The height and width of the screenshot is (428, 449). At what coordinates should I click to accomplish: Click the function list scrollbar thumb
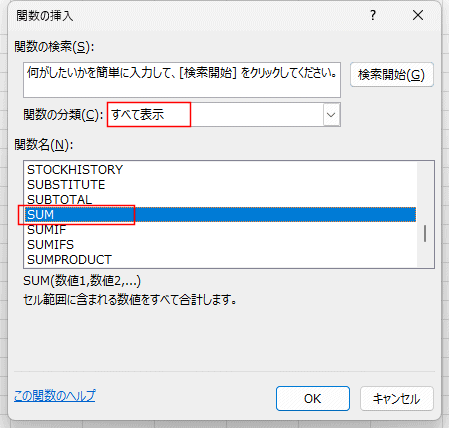[425, 233]
